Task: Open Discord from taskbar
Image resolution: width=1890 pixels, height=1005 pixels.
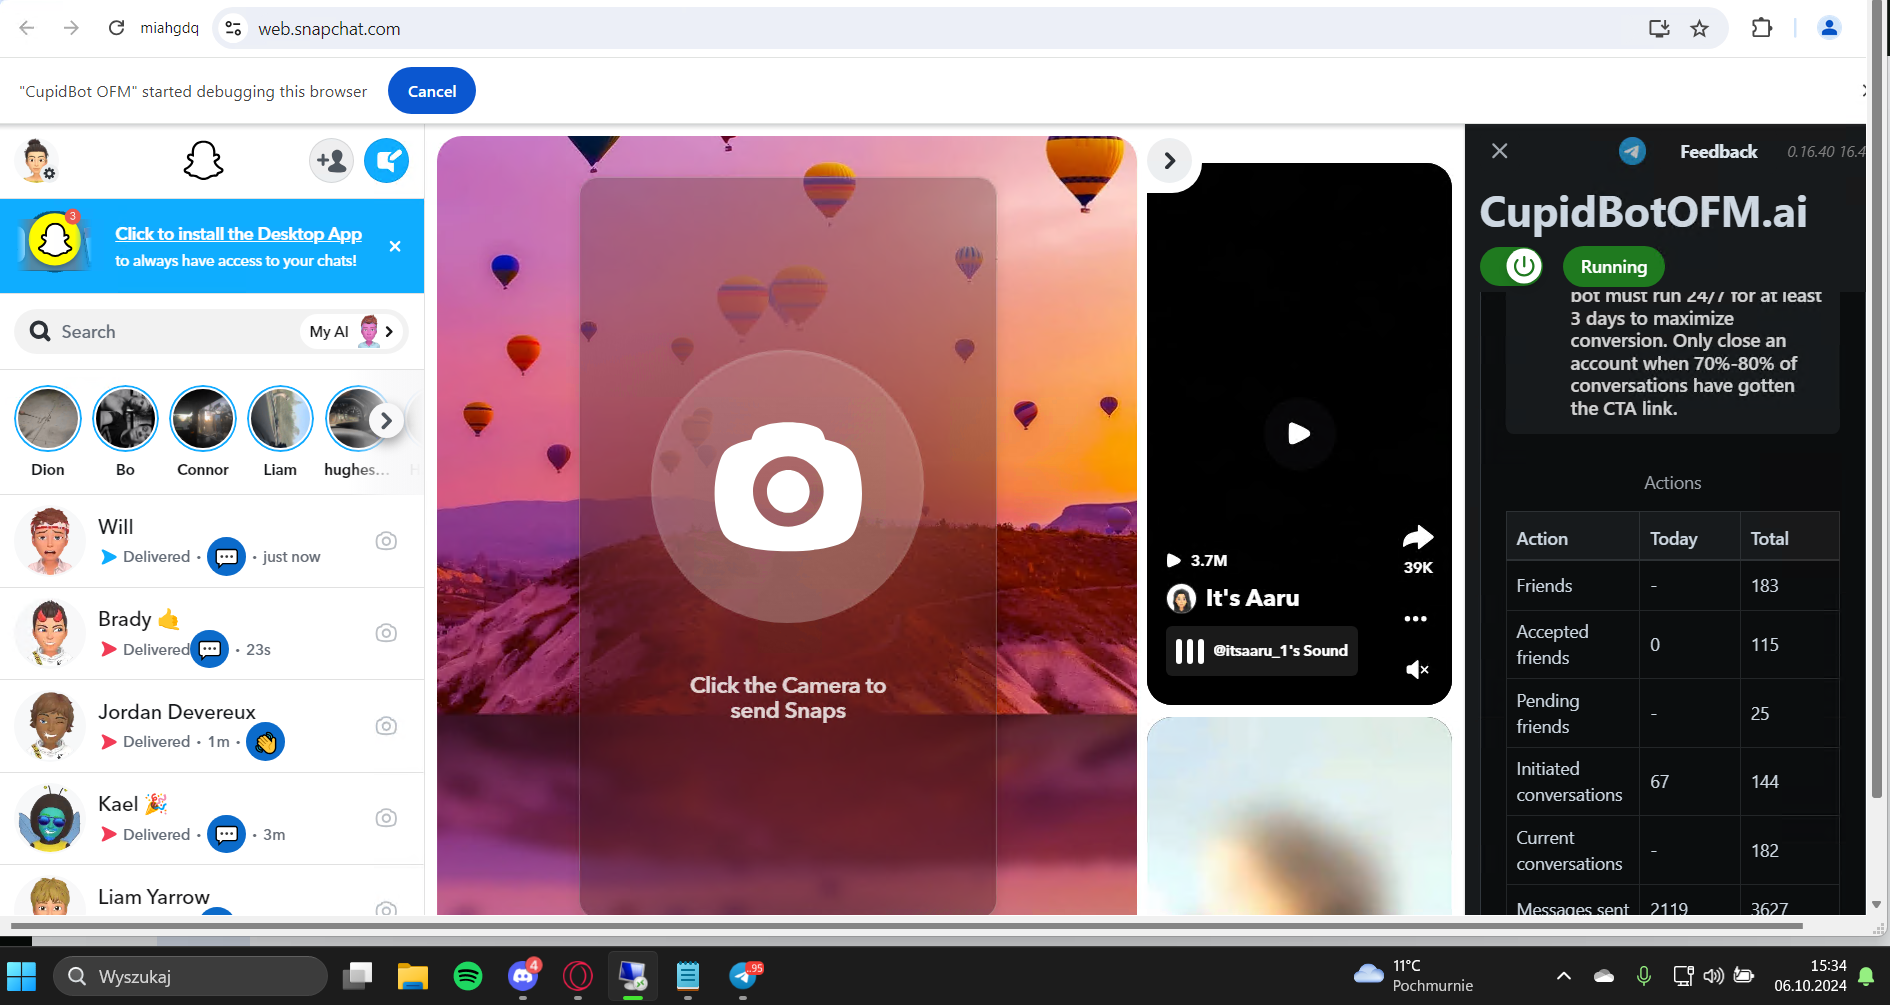Action: pos(523,976)
